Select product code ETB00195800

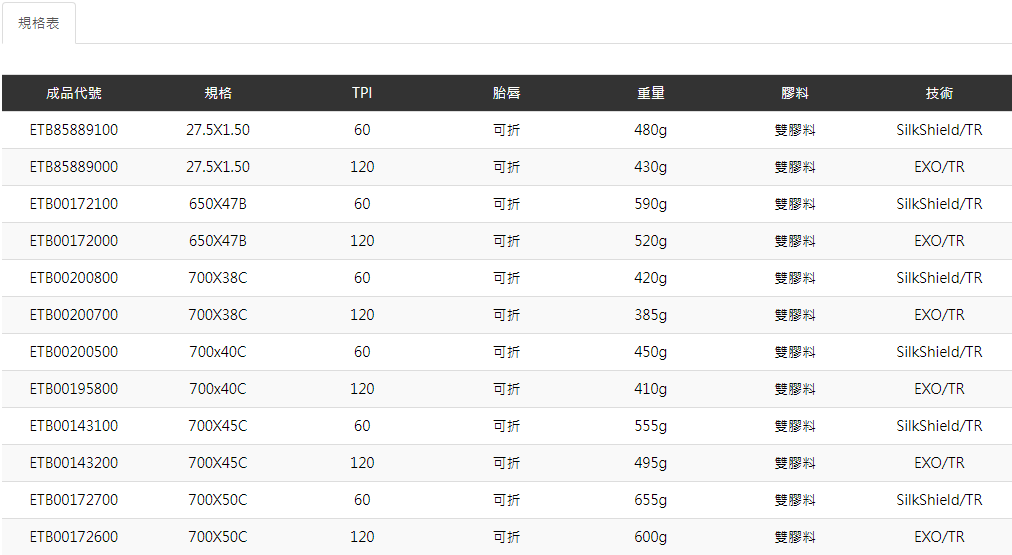tap(74, 389)
